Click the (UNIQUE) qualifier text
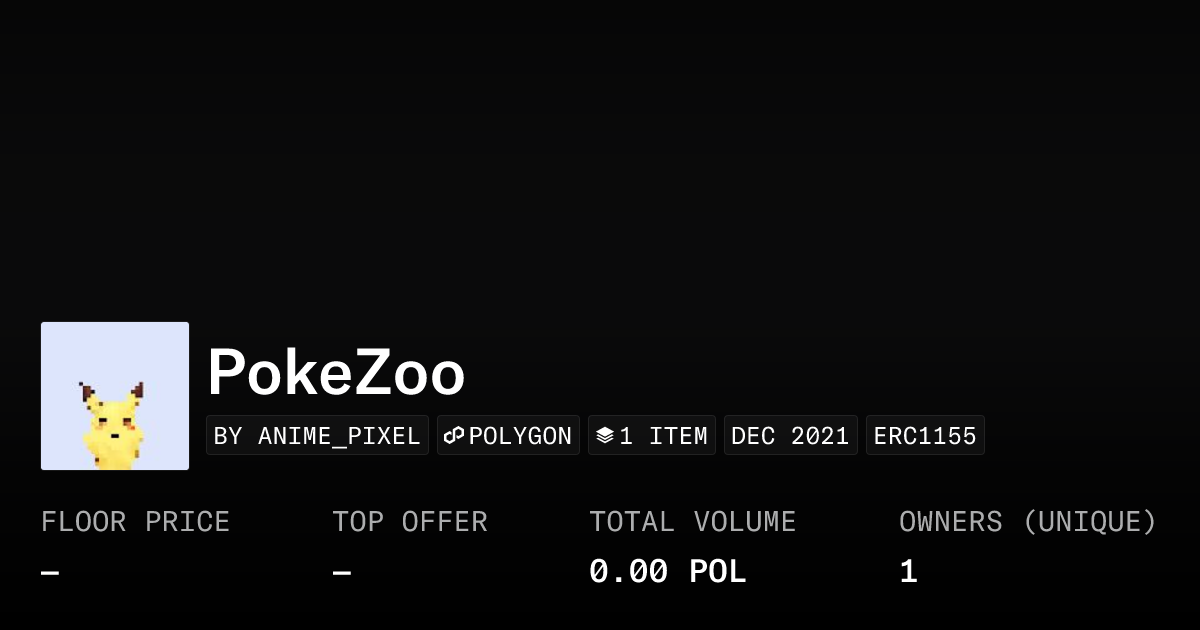 click(x=1089, y=522)
